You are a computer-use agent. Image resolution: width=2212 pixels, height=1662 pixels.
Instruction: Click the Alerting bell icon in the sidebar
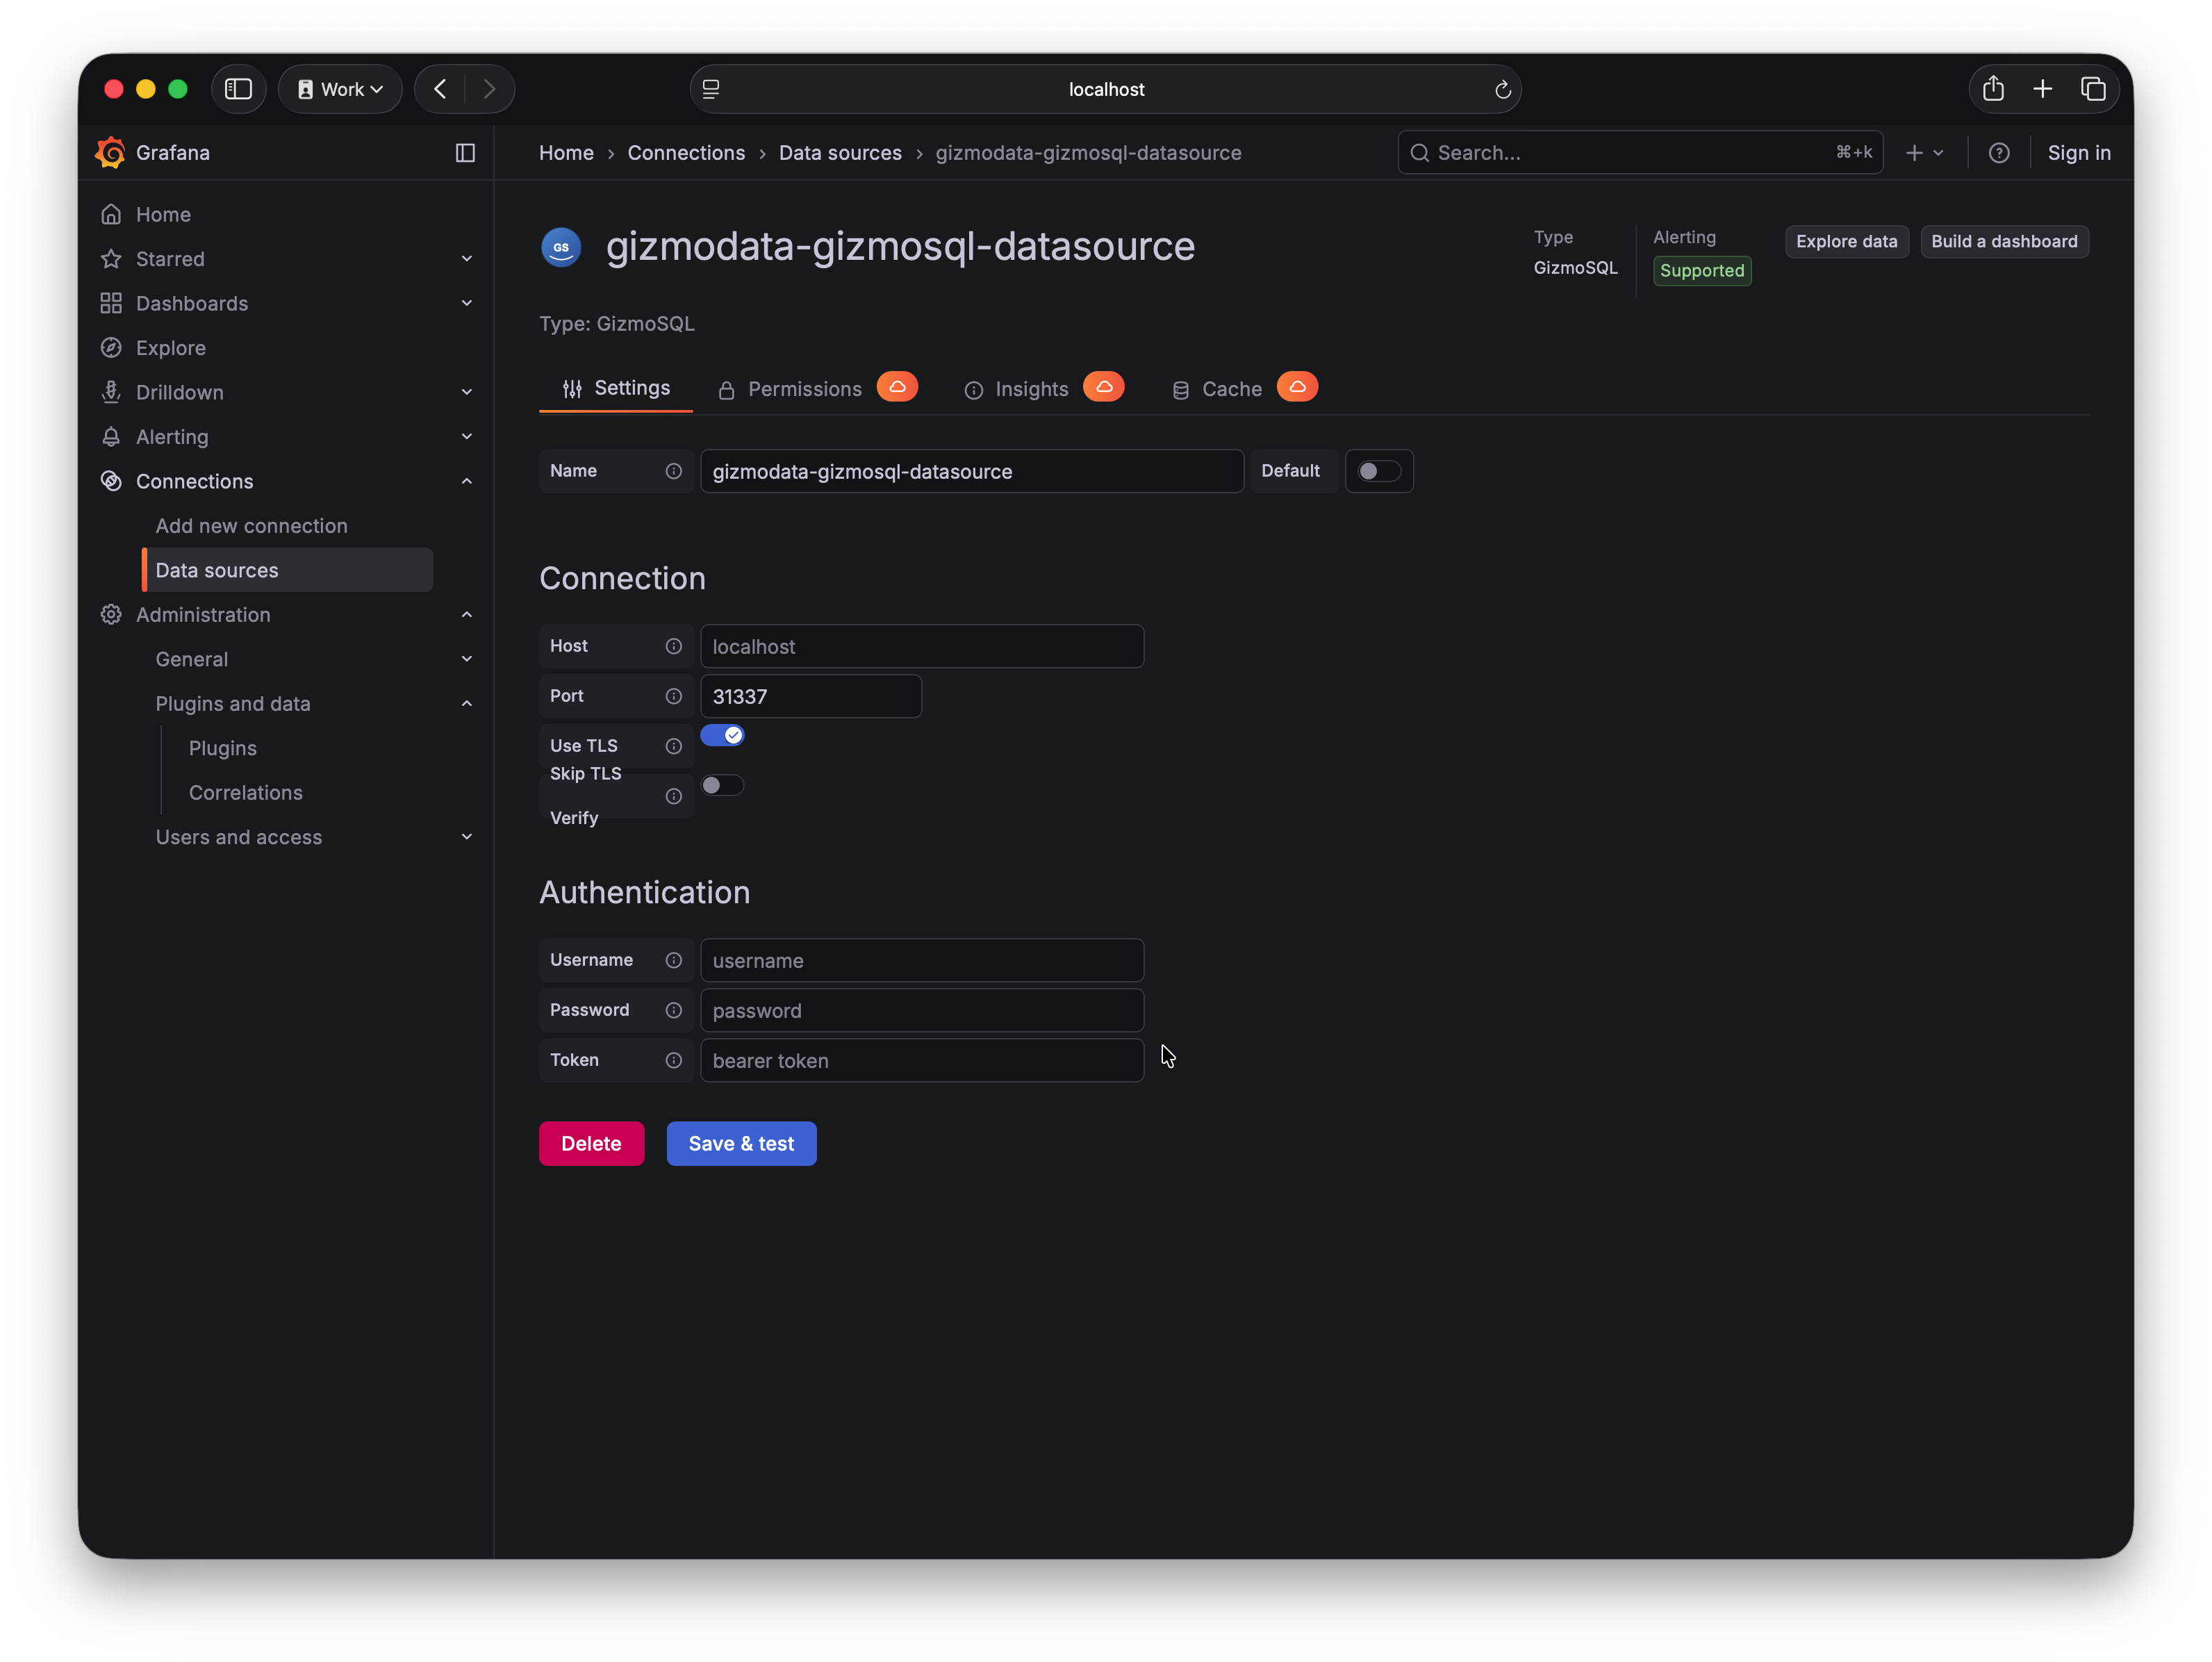pyautogui.click(x=111, y=437)
